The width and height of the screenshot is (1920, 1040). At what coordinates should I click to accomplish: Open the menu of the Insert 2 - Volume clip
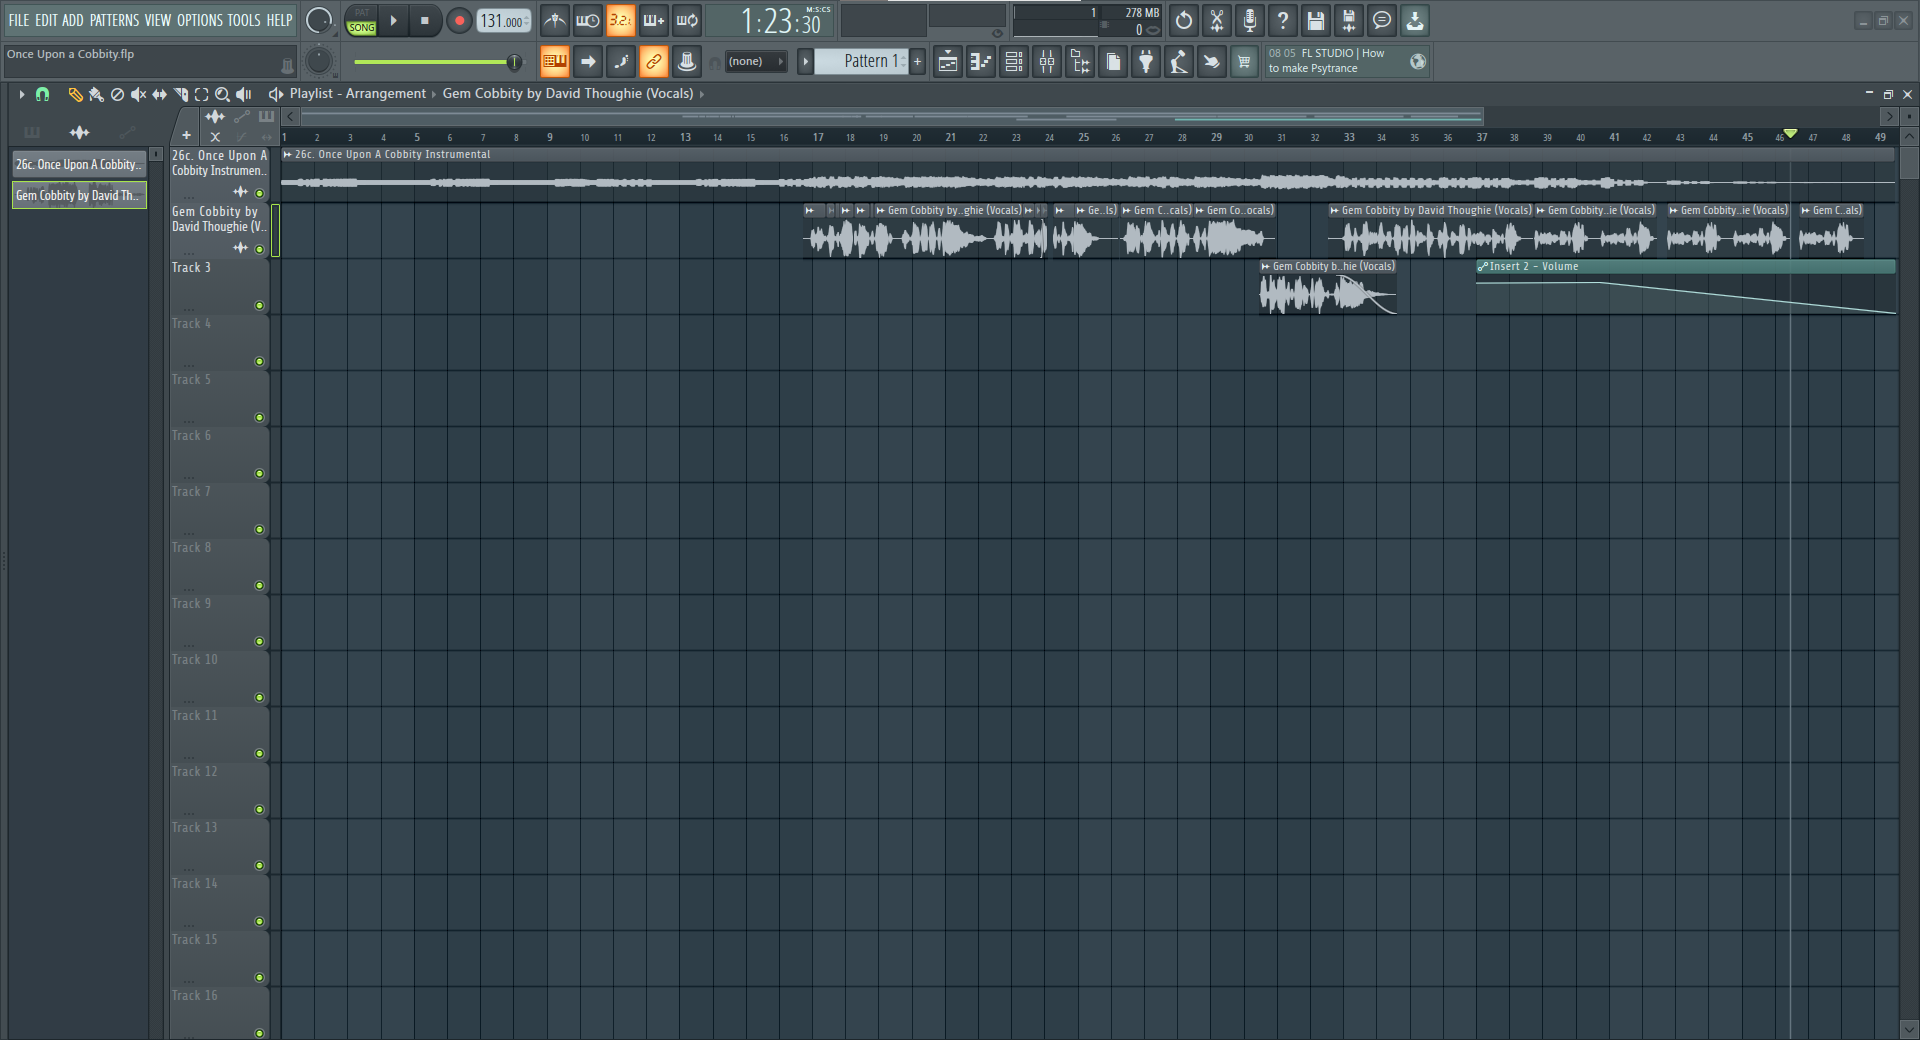(1483, 267)
